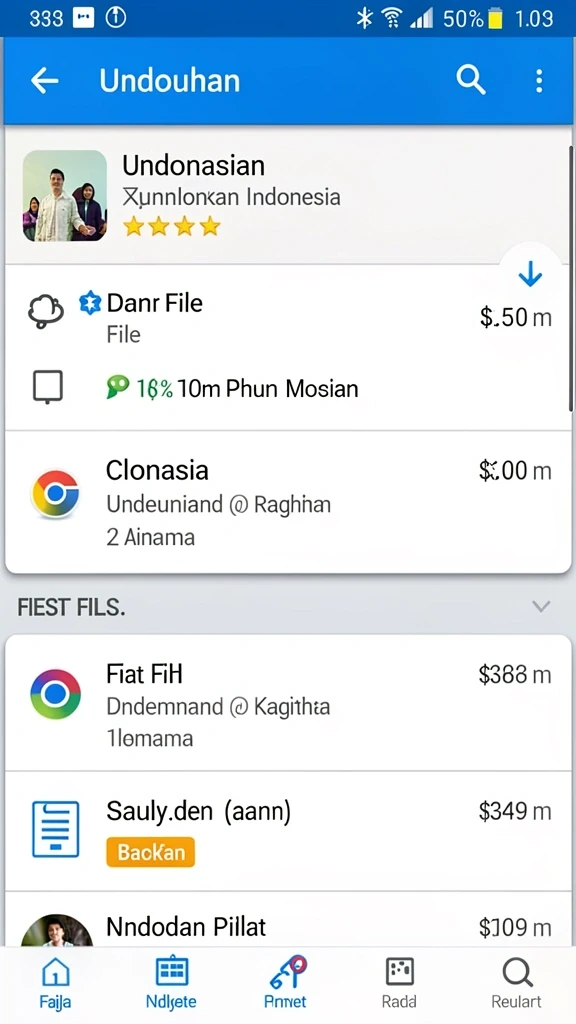Click the cloud icon beside Danr File
Viewport: 576px width, 1024px height.
[x=46, y=312]
